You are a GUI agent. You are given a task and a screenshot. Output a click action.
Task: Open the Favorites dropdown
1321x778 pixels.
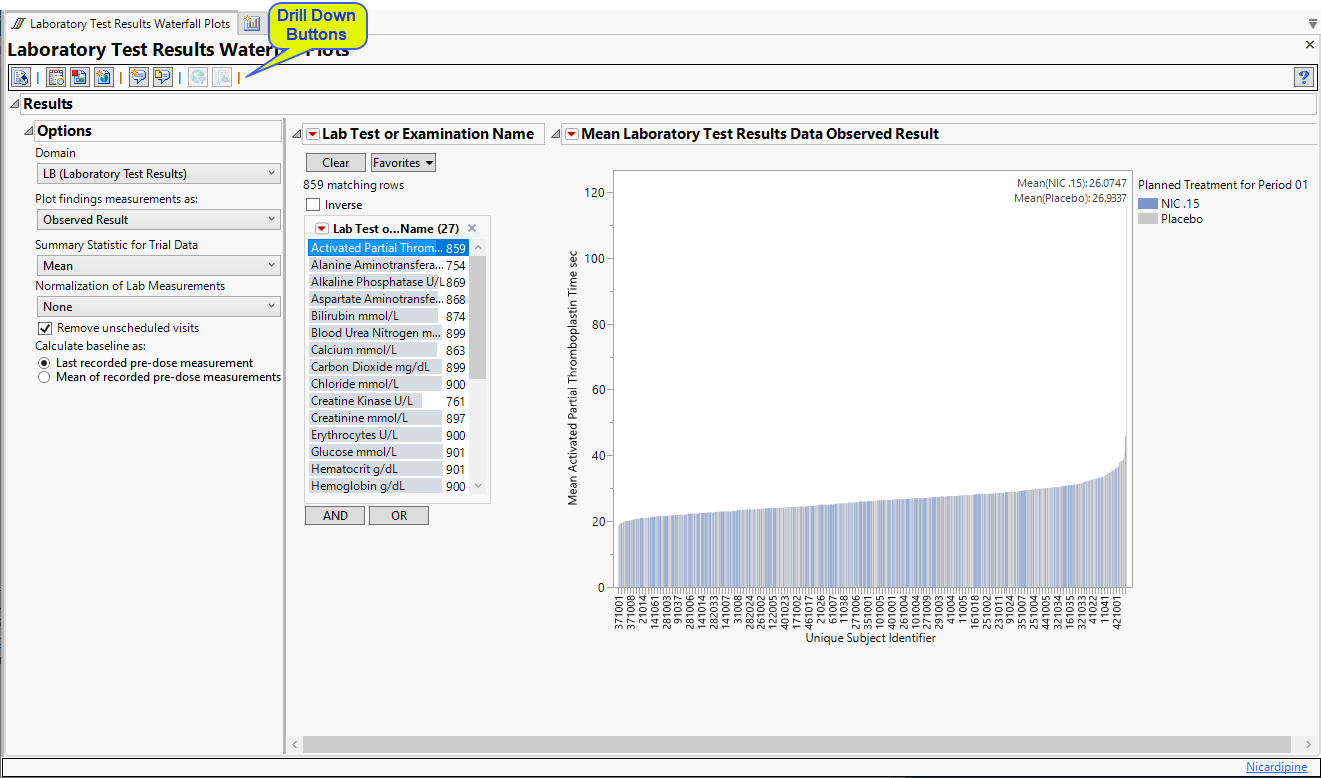[403, 163]
